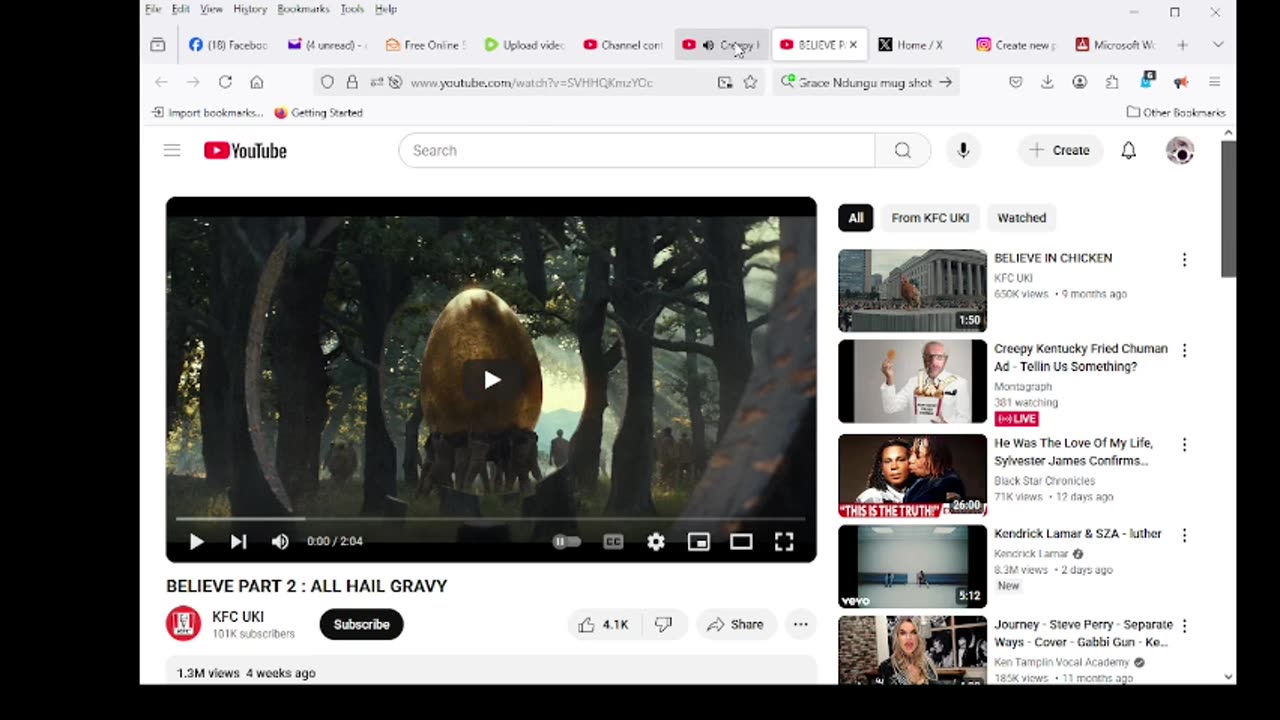Open a new browser tab
This screenshot has height=720, width=1280.
coord(1182,45)
